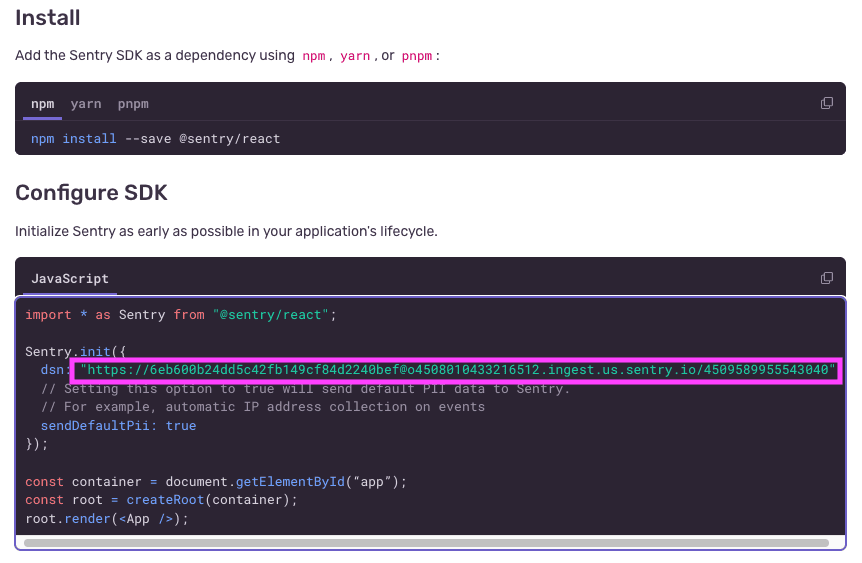862x563 pixels.
Task: Click the highlighted DSN URL string
Action: pyautogui.click(x=457, y=370)
